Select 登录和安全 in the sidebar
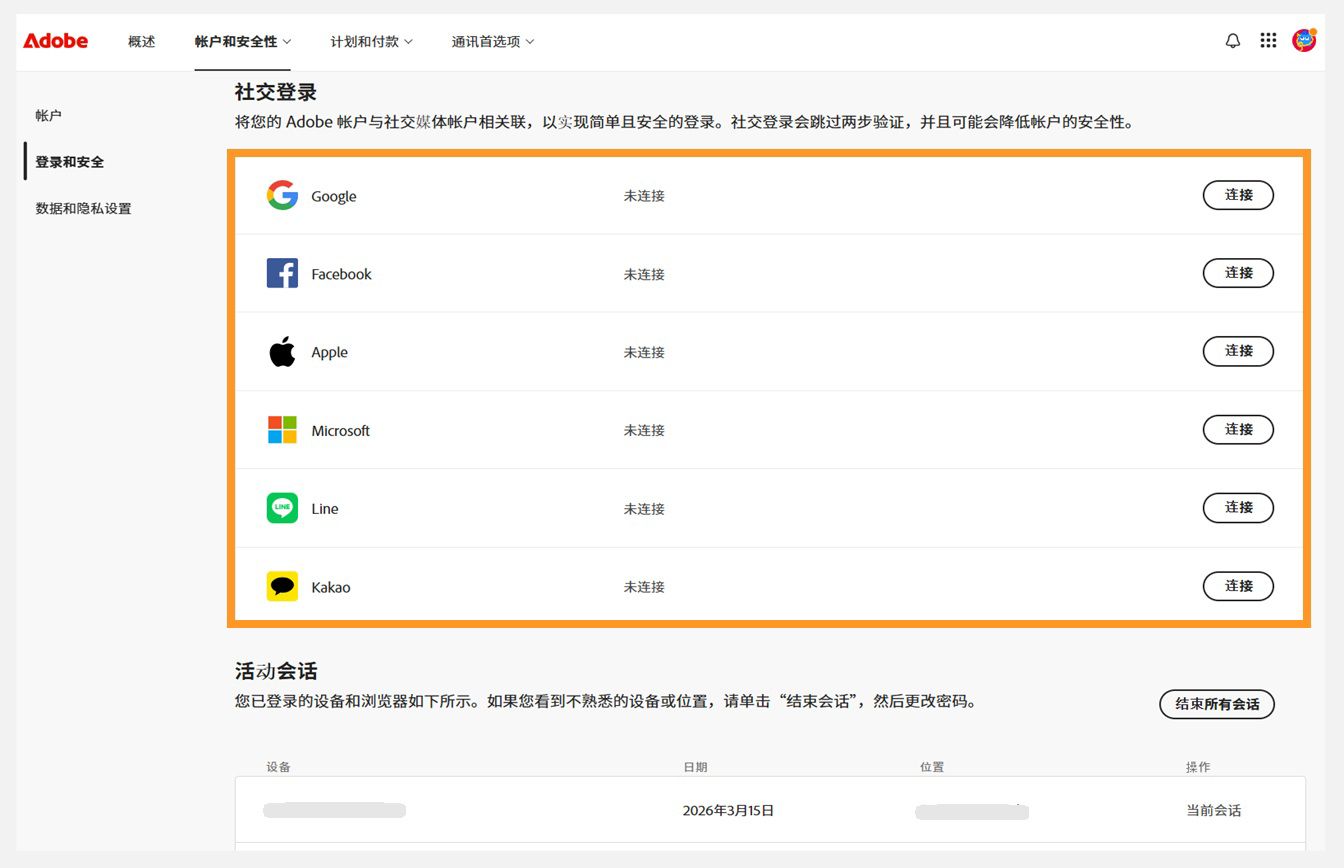This screenshot has width=1344, height=868. click(x=68, y=161)
